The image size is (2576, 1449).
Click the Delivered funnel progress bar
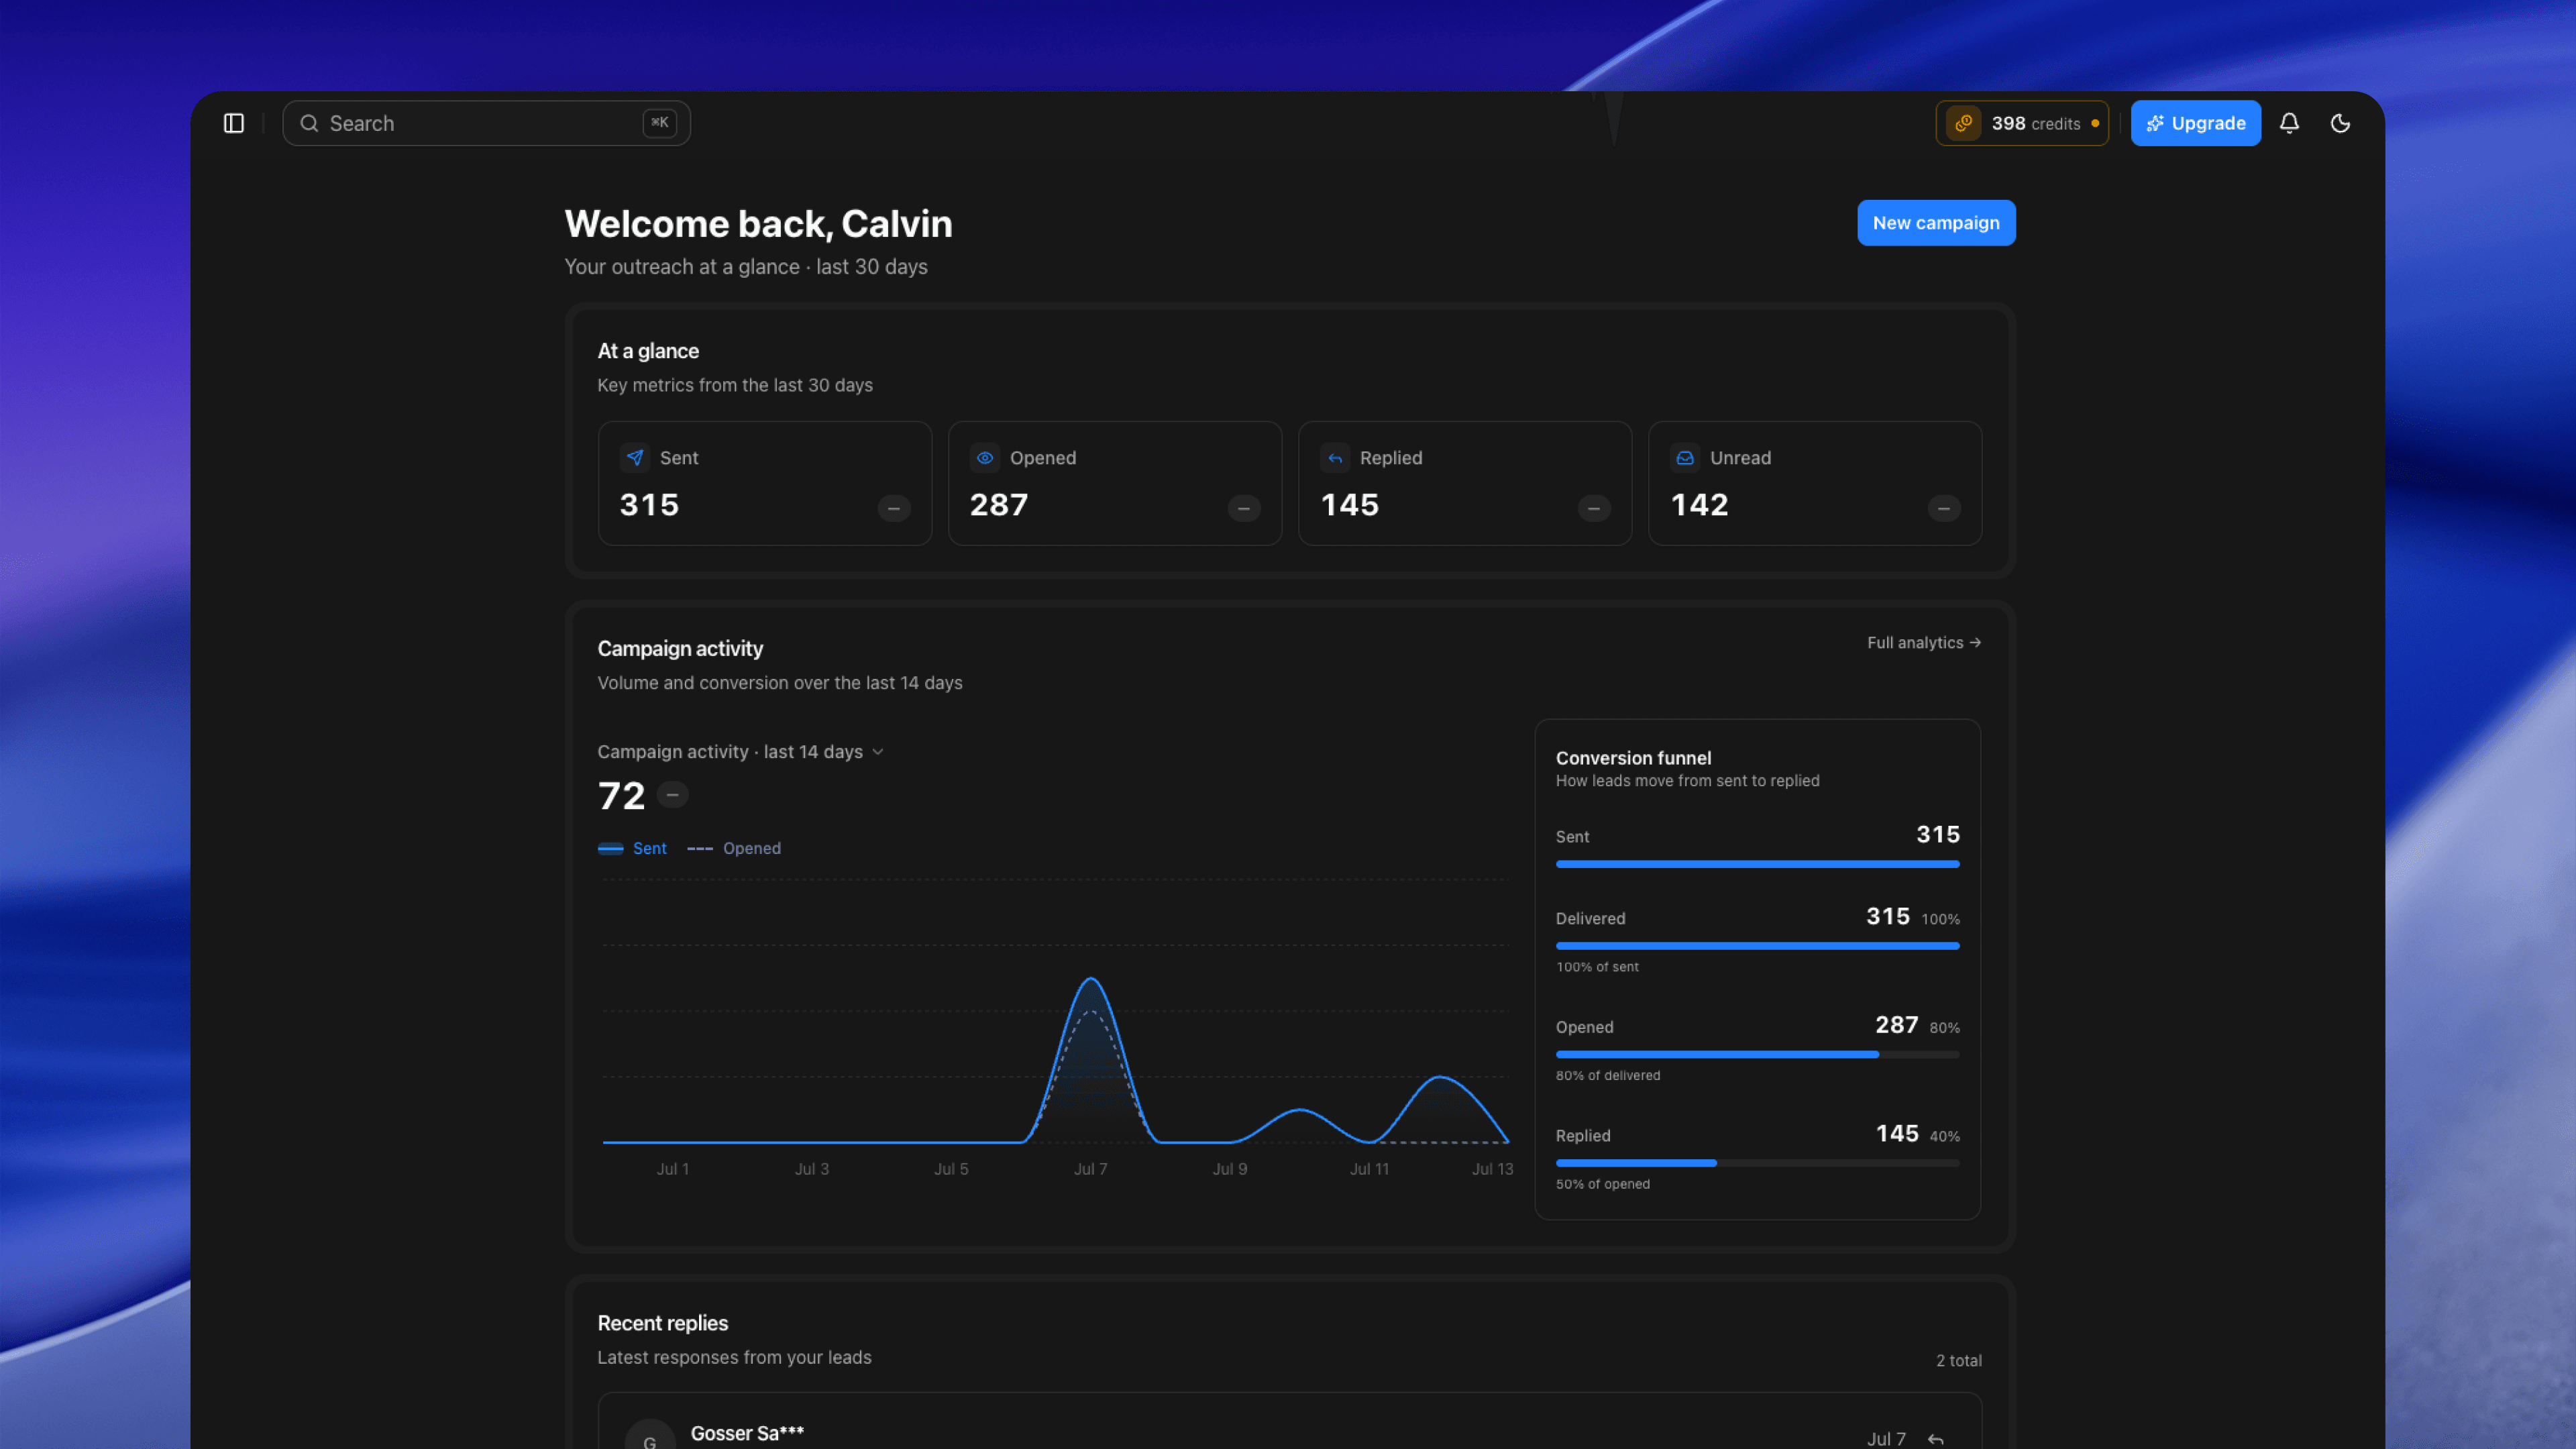1758,946
